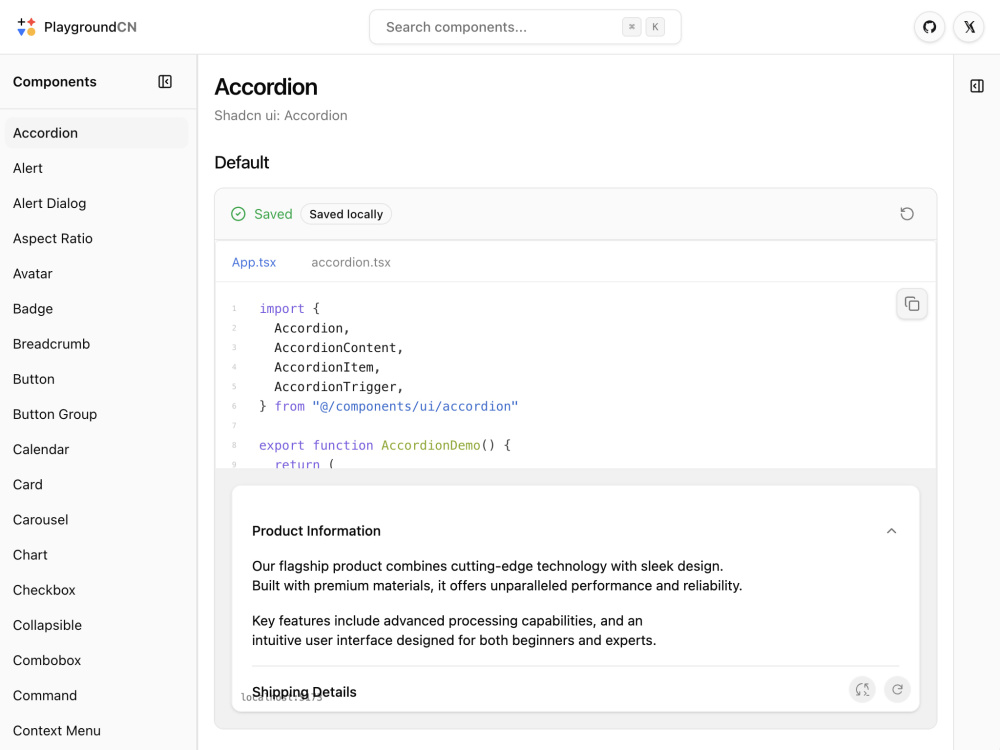This screenshot has height=750, width=1000.
Task: Click the AccordionDemo function name in code
Action: [430, 445]
